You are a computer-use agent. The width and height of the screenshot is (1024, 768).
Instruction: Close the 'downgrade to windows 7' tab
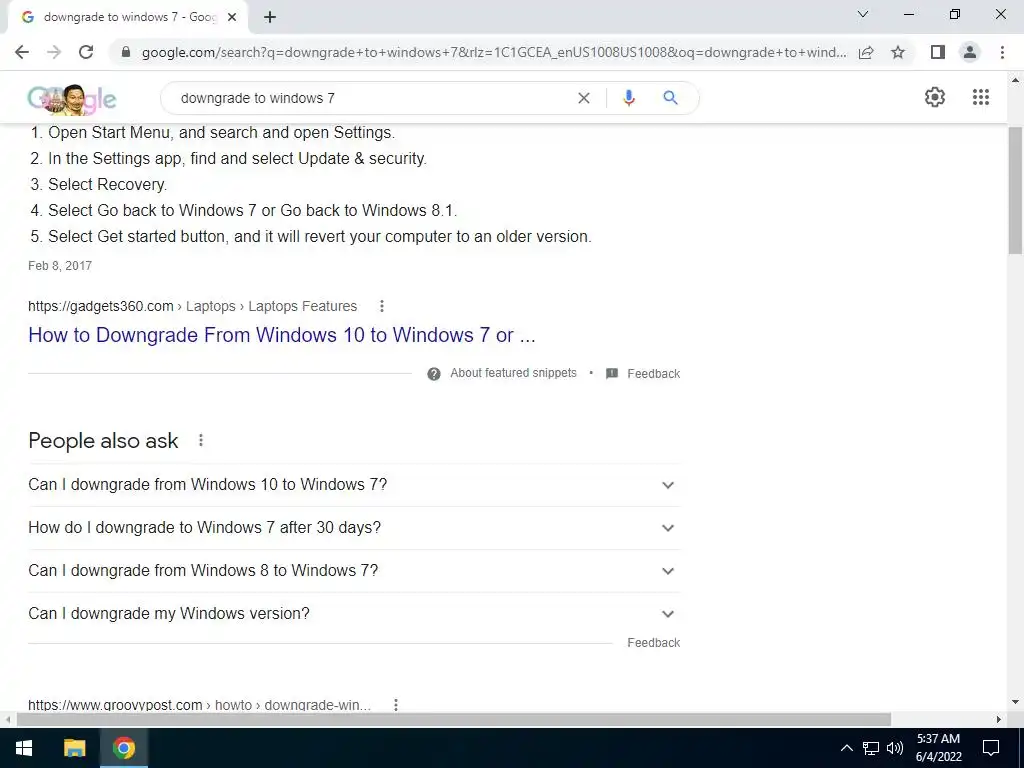click(232, 18)
